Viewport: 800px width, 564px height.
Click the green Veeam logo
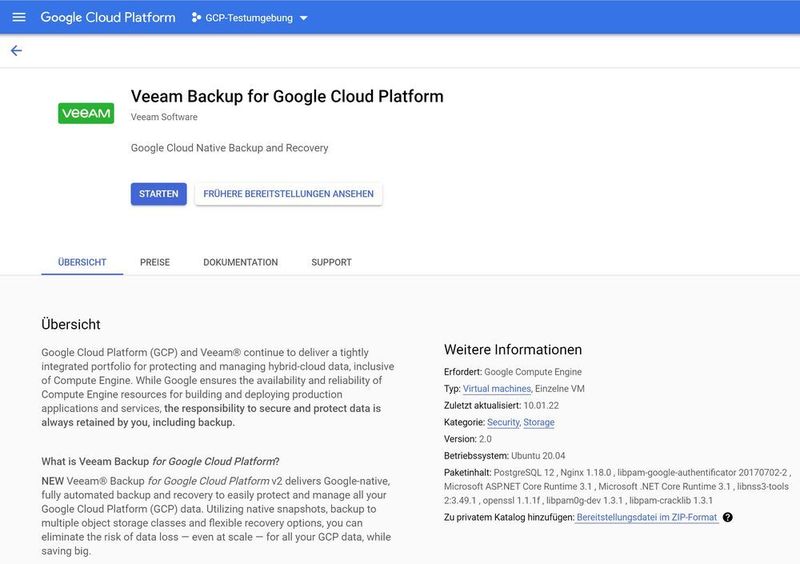86,113
